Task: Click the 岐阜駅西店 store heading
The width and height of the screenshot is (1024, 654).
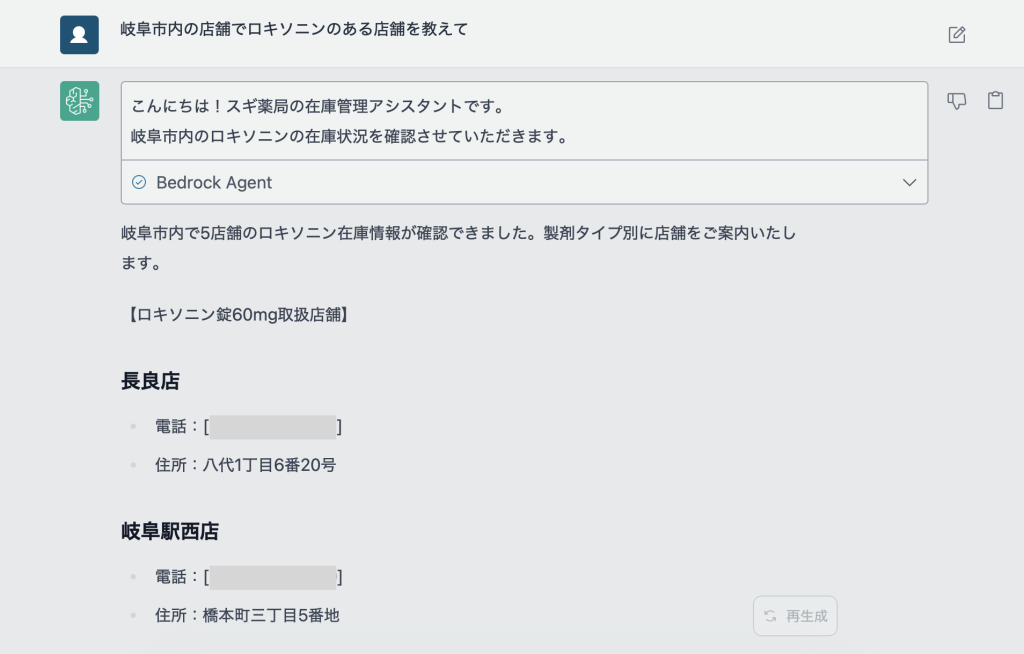Action: click(170, 531)
